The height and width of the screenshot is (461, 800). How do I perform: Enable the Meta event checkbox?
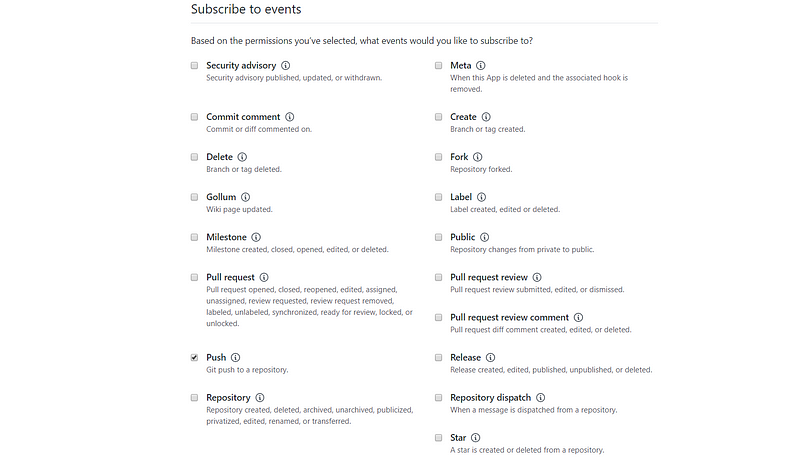[439, 65]
